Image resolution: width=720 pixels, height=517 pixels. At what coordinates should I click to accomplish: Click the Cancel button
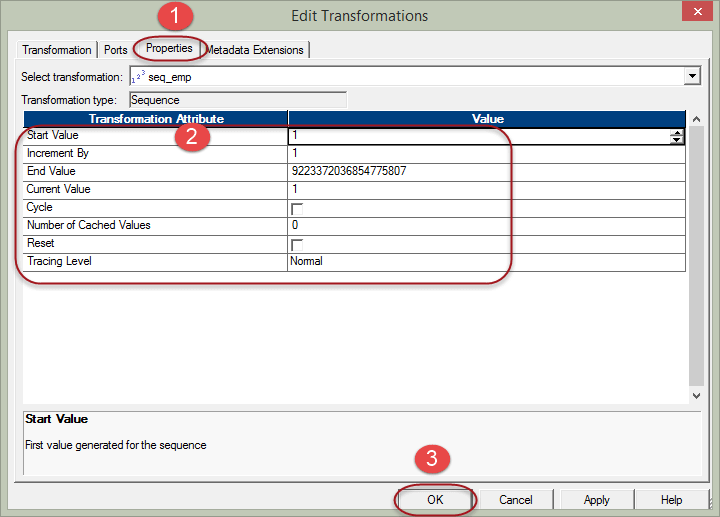pos(516,500)
